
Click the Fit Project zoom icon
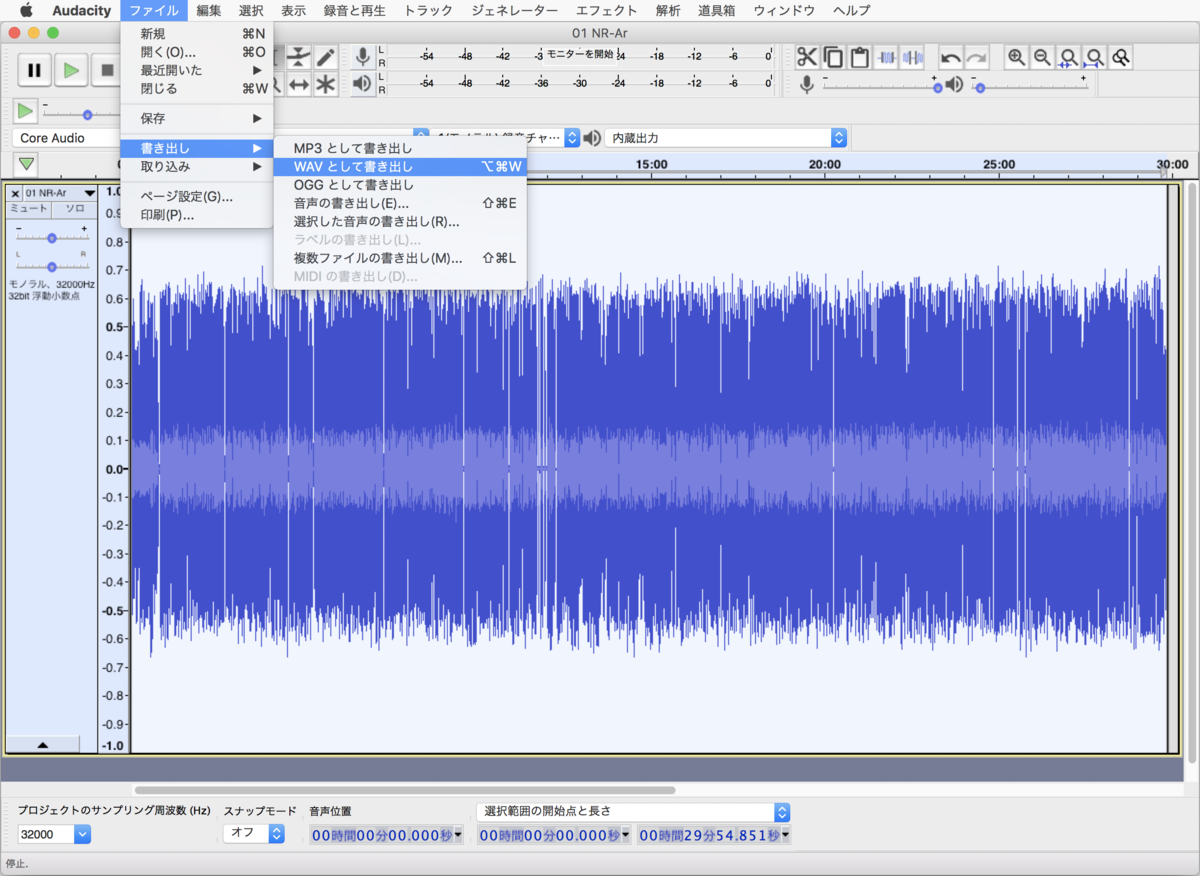click(1095, 57)
